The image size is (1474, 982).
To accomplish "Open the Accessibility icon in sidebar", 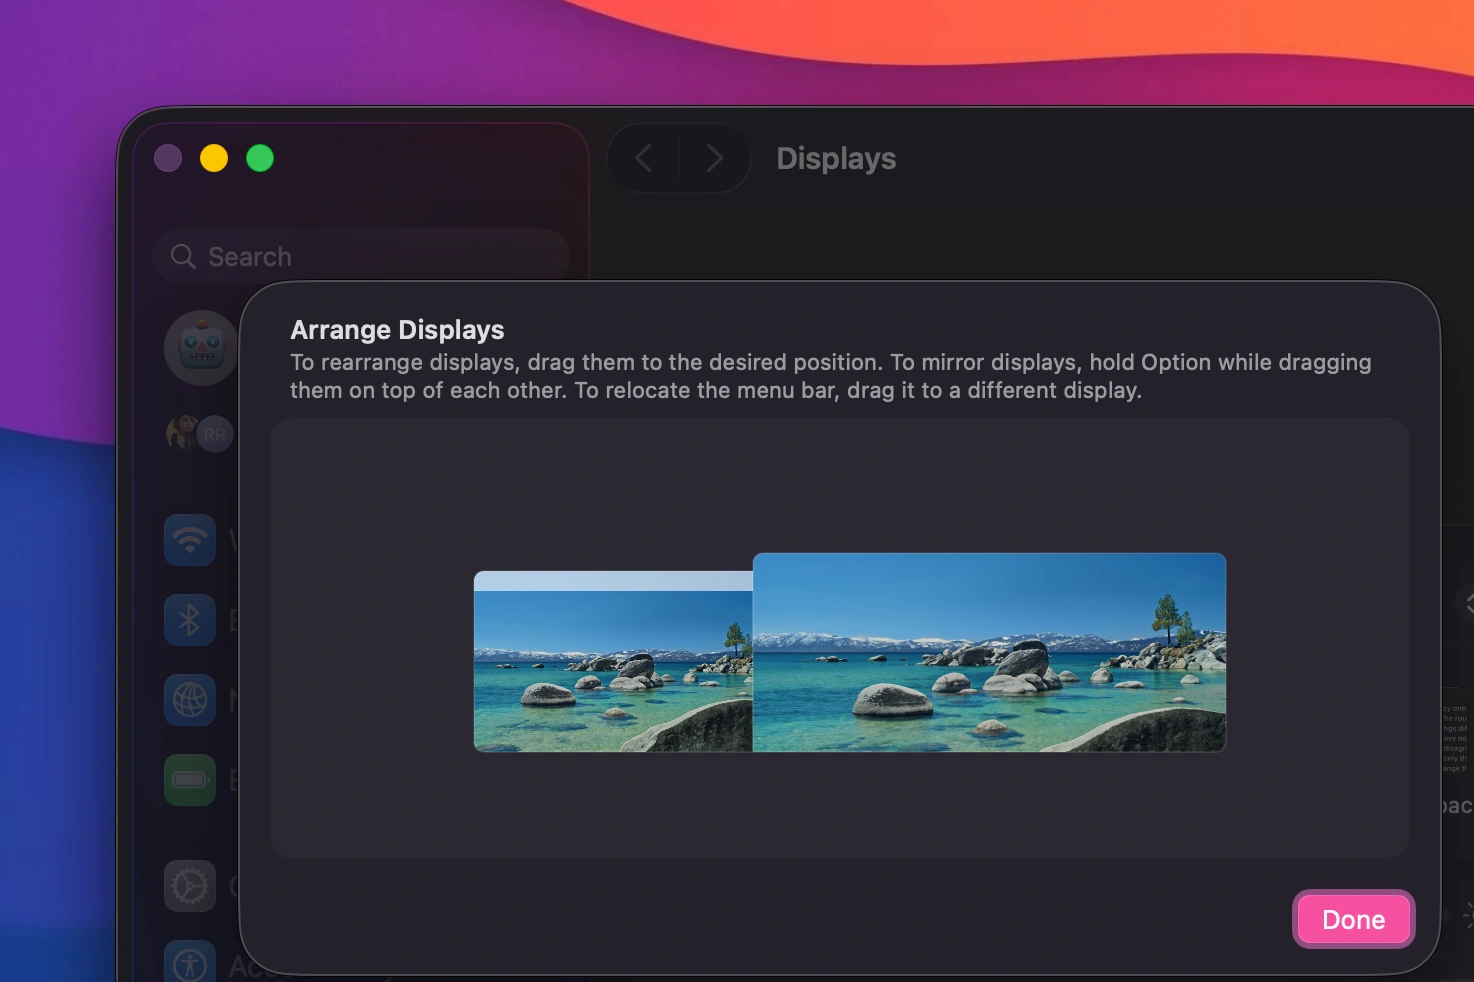I will coord(190,962).
